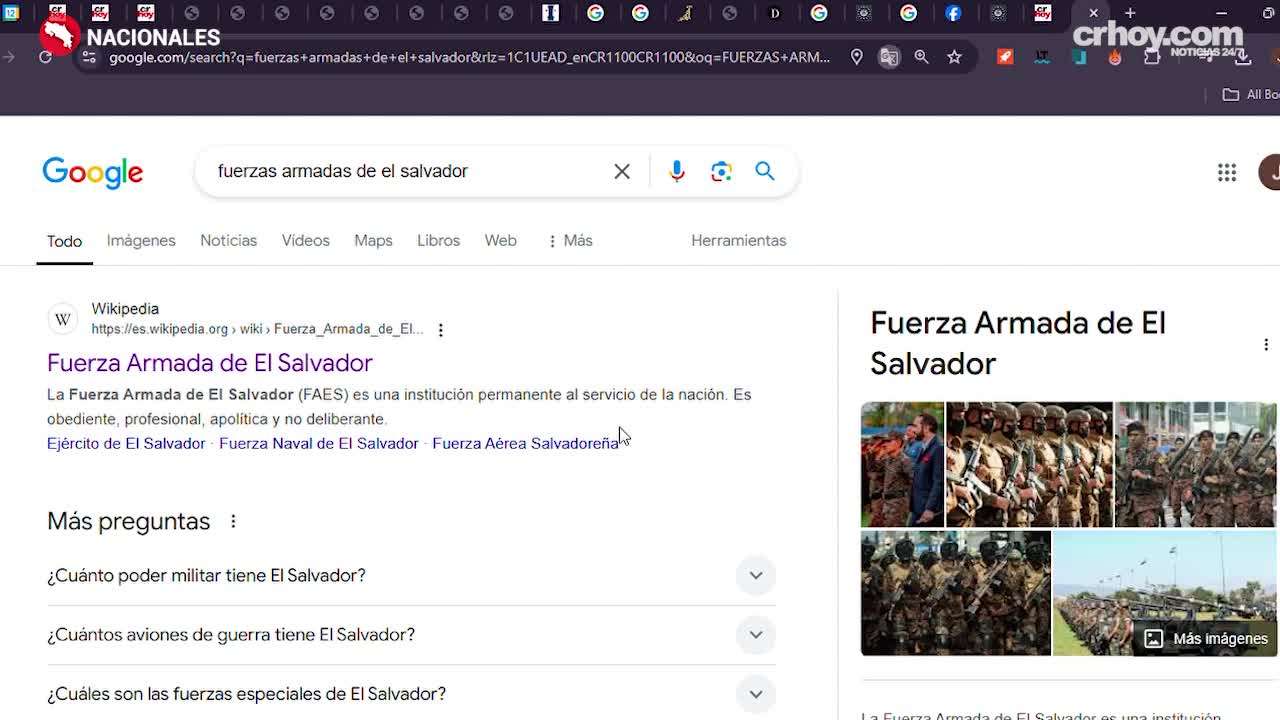
Task: Open the teal extension icon next to LT
Action: (1079, 57)
